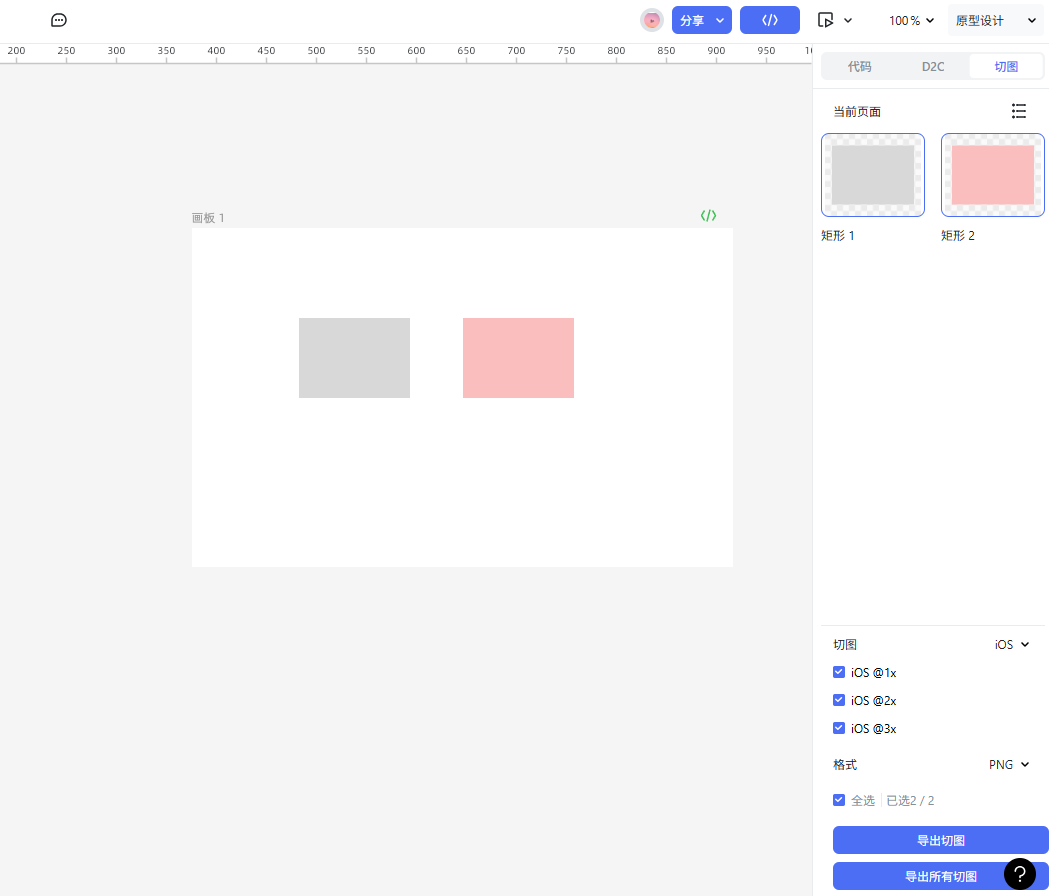
Task: Open the help question mark icon
Action: (1019, 874)
